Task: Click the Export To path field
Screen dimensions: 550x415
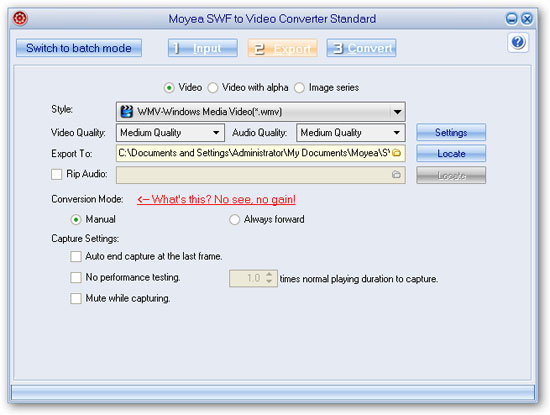Action: [261, 153]
